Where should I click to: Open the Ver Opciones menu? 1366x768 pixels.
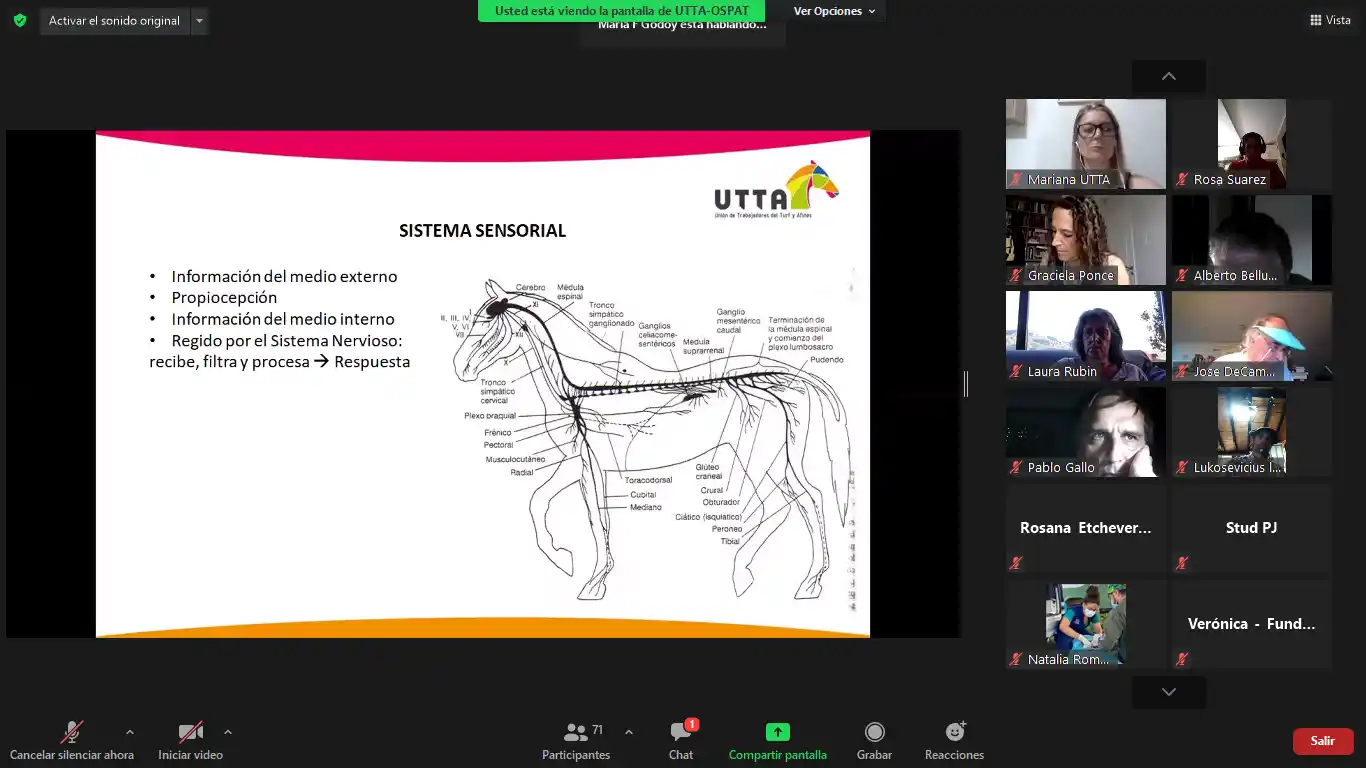[834, 11]
